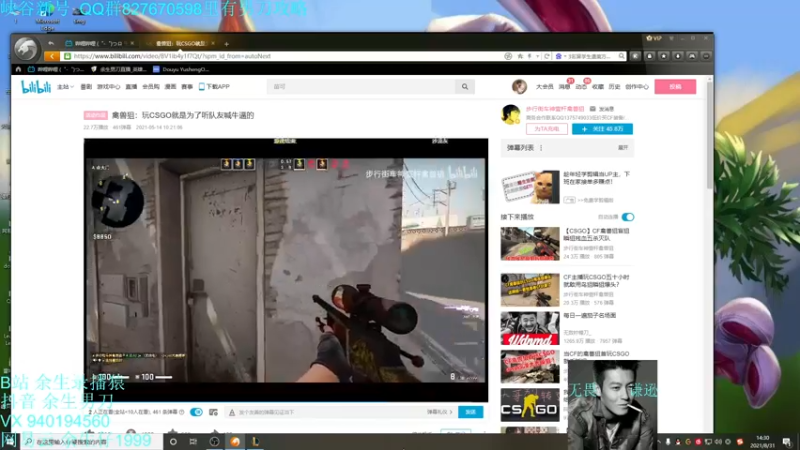
Task: Open the orange cat ad thumbnail
Action: coord(530,187)
